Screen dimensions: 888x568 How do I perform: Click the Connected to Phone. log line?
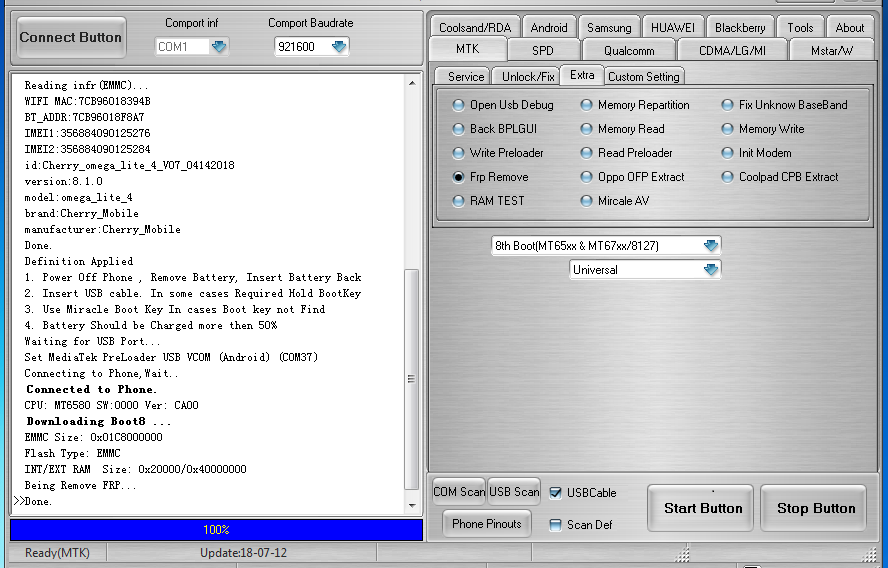click(92, 390)
